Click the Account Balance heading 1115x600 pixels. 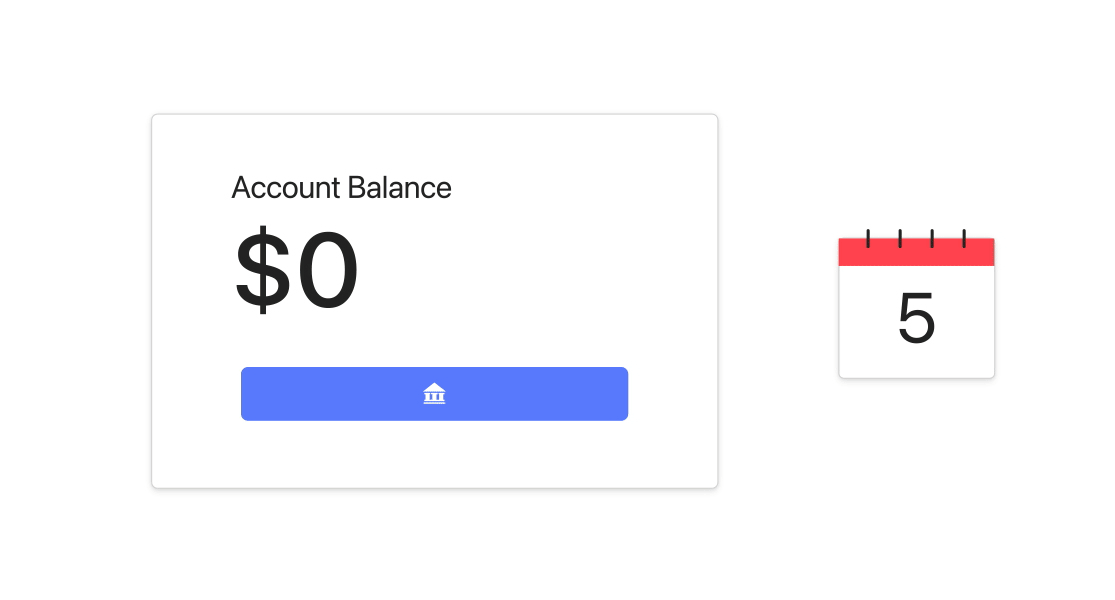click(x=341, y=188)
